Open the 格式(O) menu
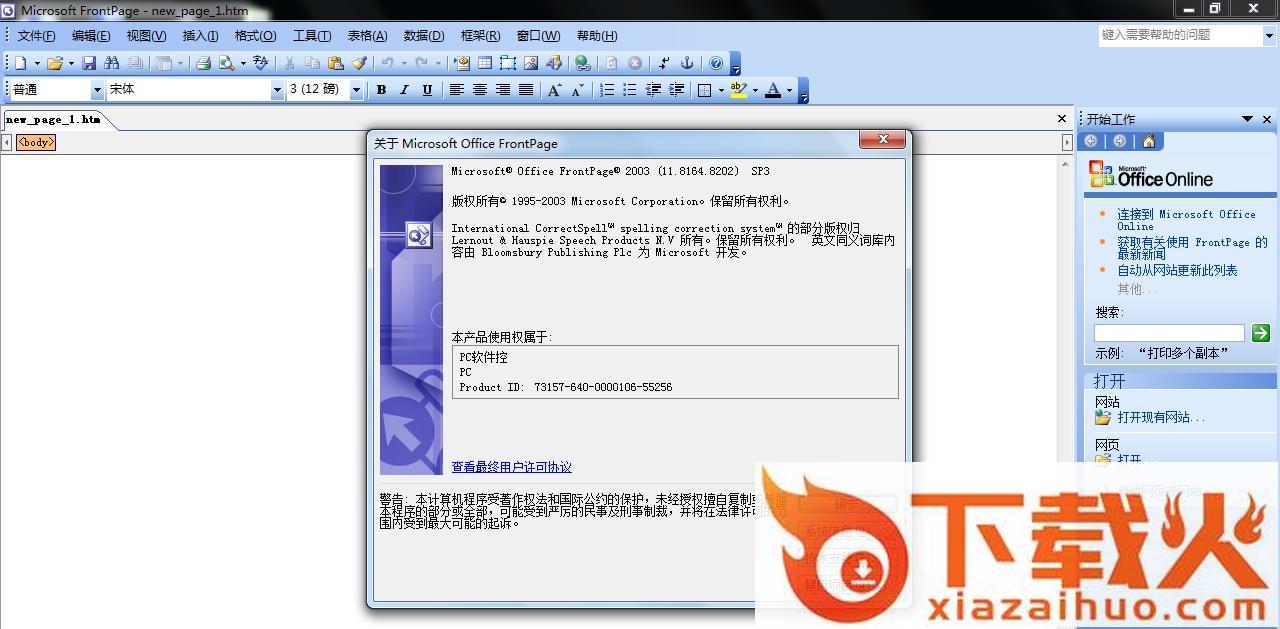The width and height of the screenshot is (1280, 629). (x=255, y=36)
